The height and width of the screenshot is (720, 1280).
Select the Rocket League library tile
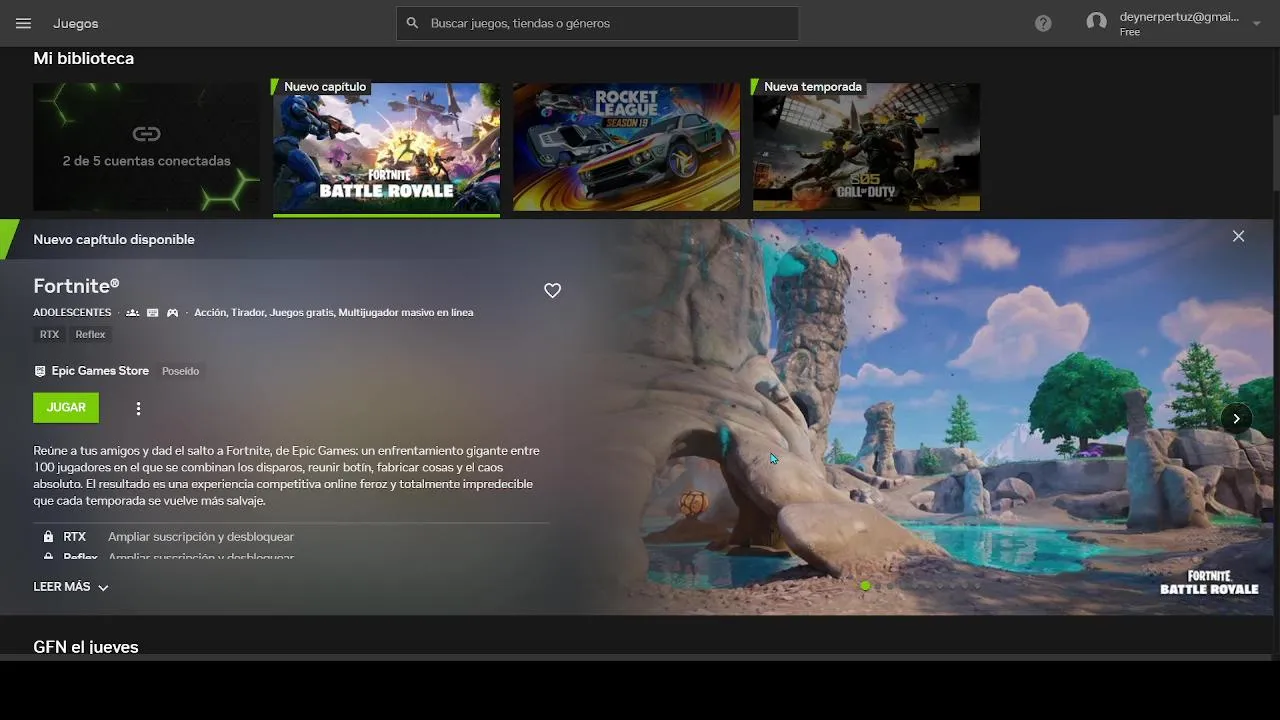tap(626, 147)
